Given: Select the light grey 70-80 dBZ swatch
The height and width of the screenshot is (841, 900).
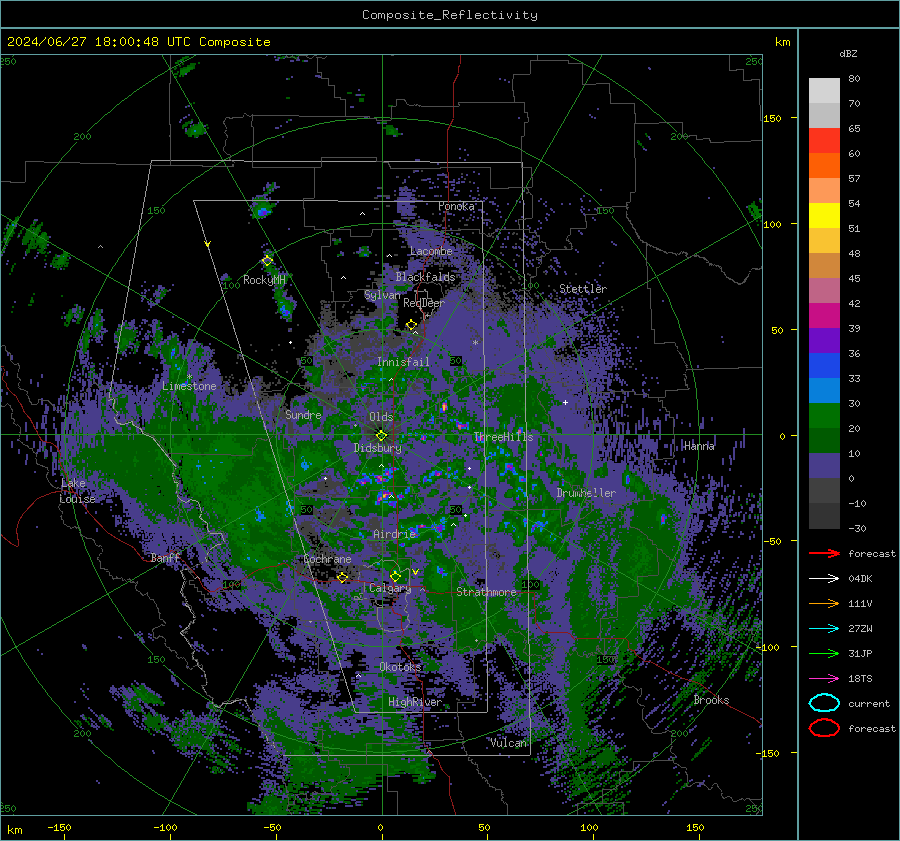Looking at the screenshot, I should 824,91.
